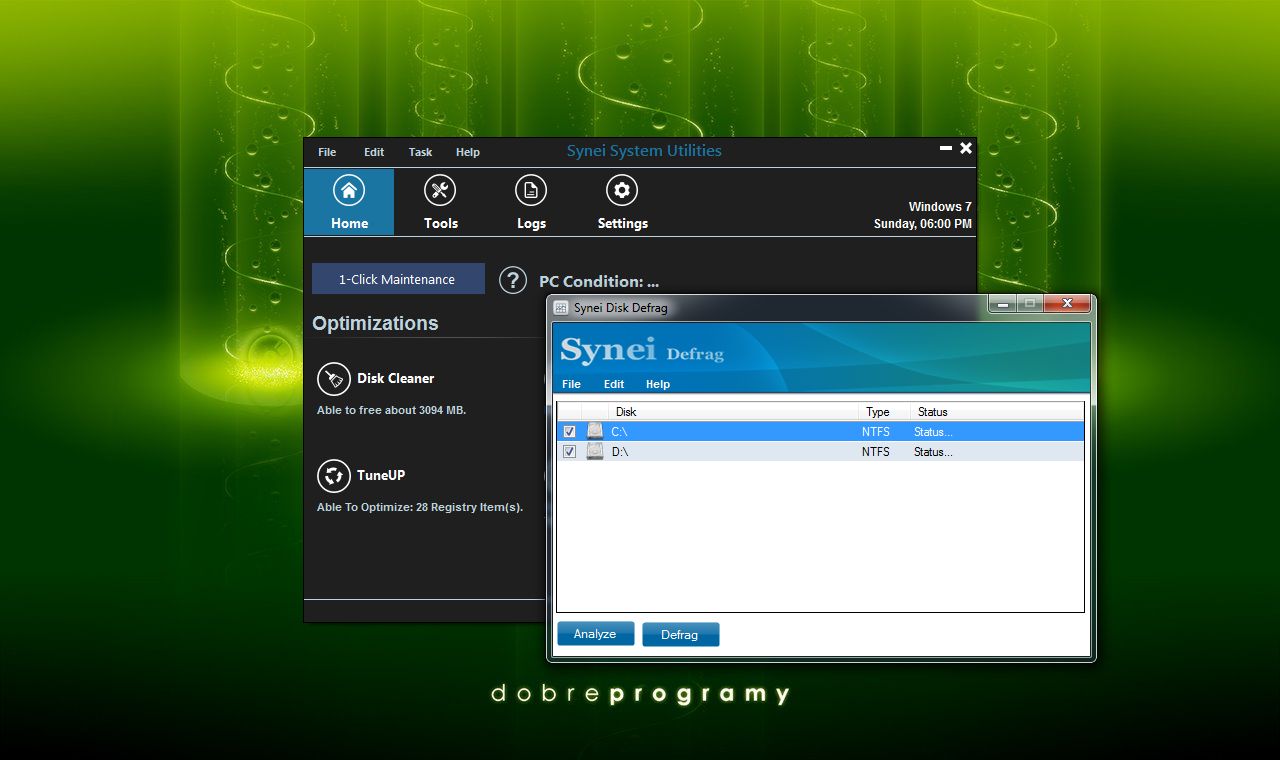
Task: Click the Status column header
Action: (x=996, y=412)
